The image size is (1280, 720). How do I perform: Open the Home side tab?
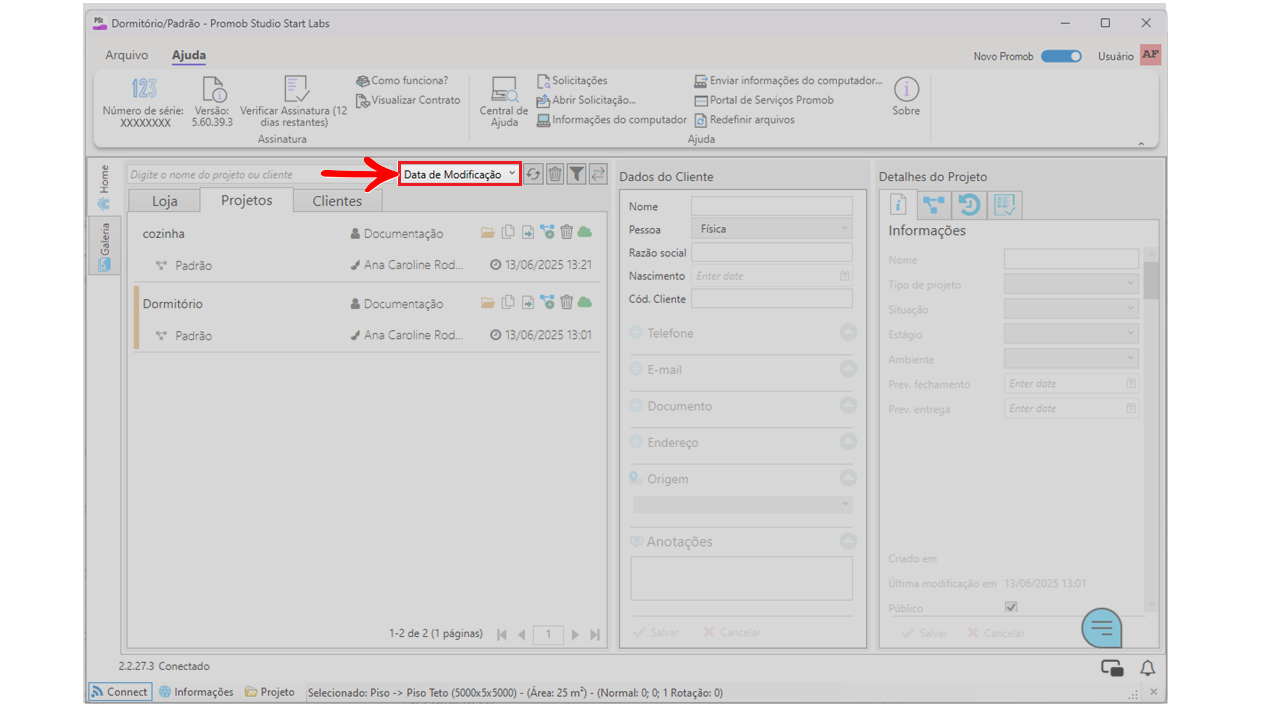[104, 188]
